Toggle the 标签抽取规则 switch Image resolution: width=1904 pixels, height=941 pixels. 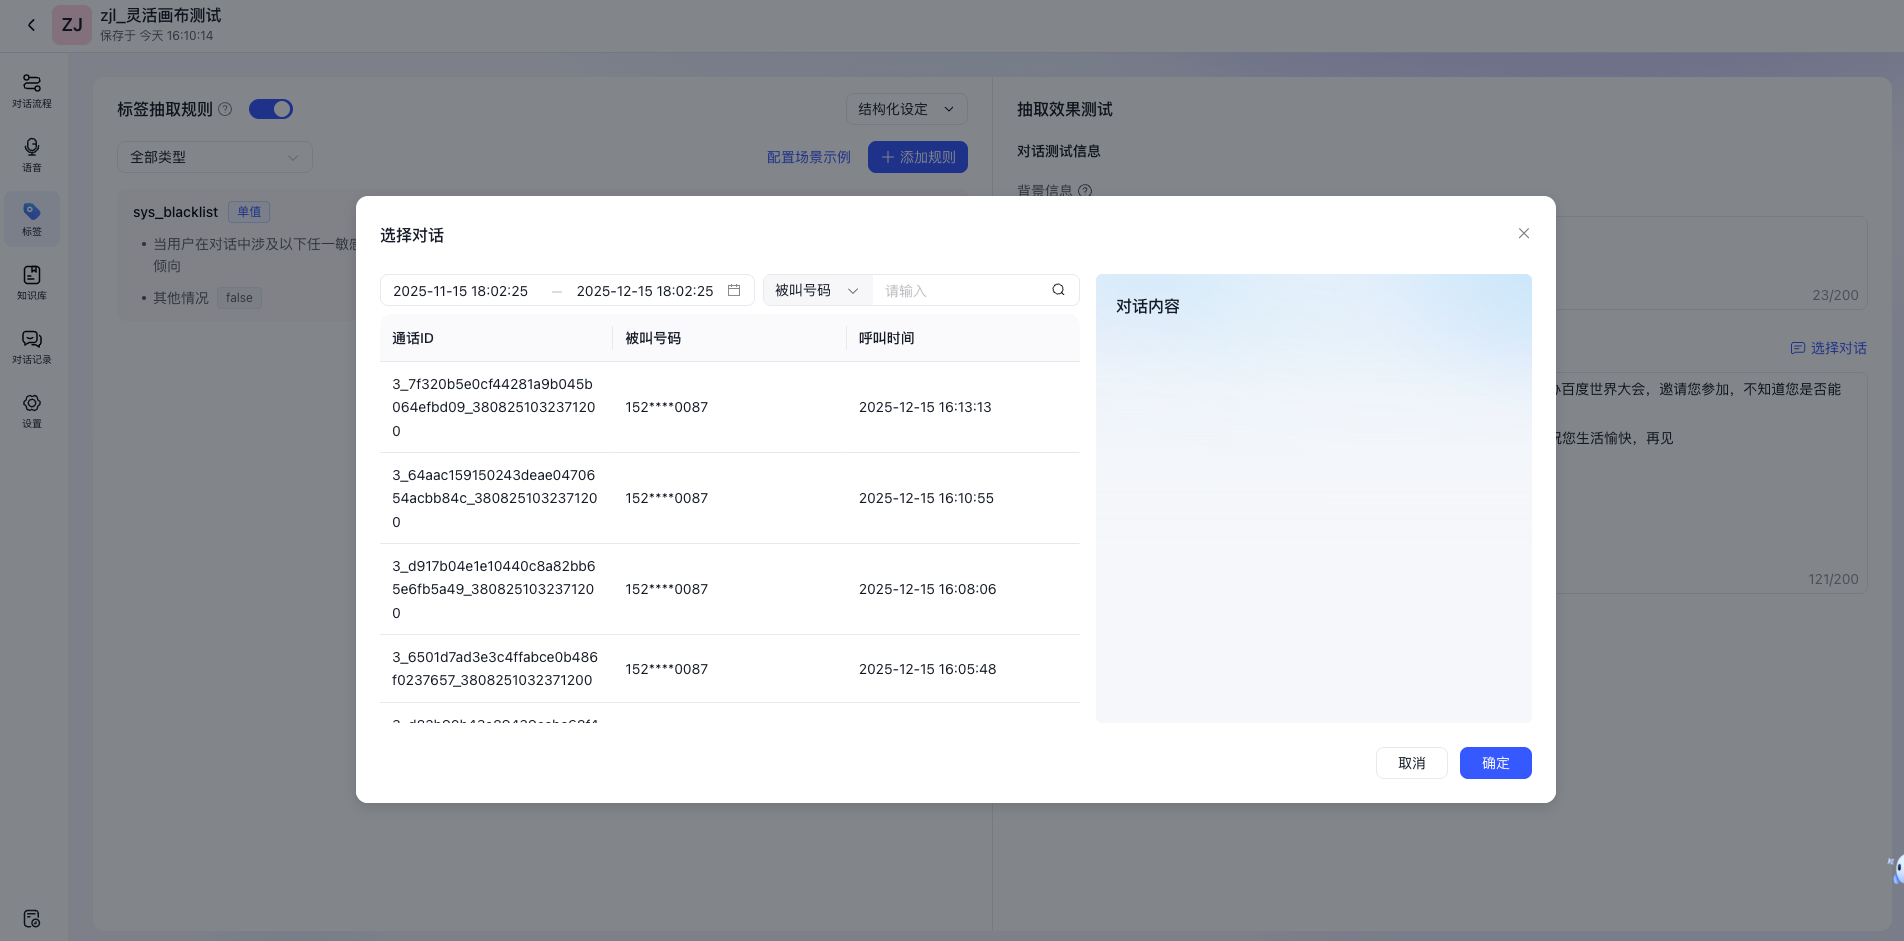pos(271,109)
